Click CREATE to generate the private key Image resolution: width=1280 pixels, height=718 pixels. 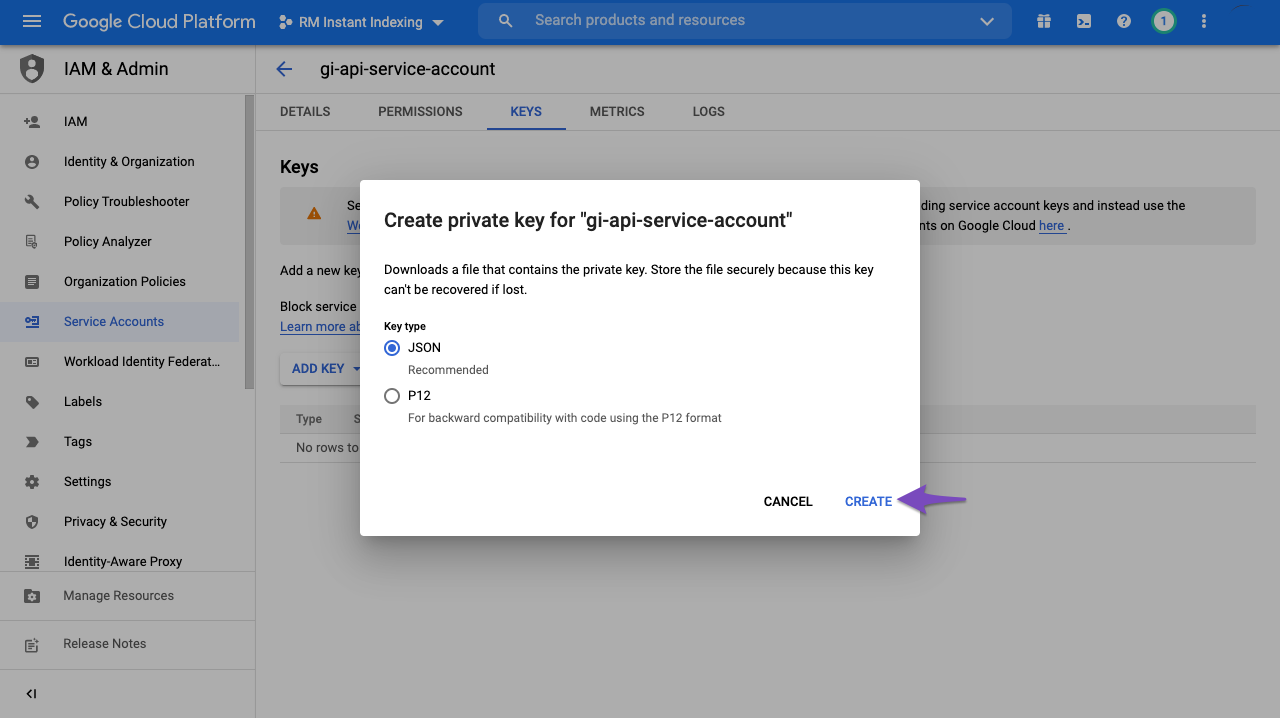[867, 501]
